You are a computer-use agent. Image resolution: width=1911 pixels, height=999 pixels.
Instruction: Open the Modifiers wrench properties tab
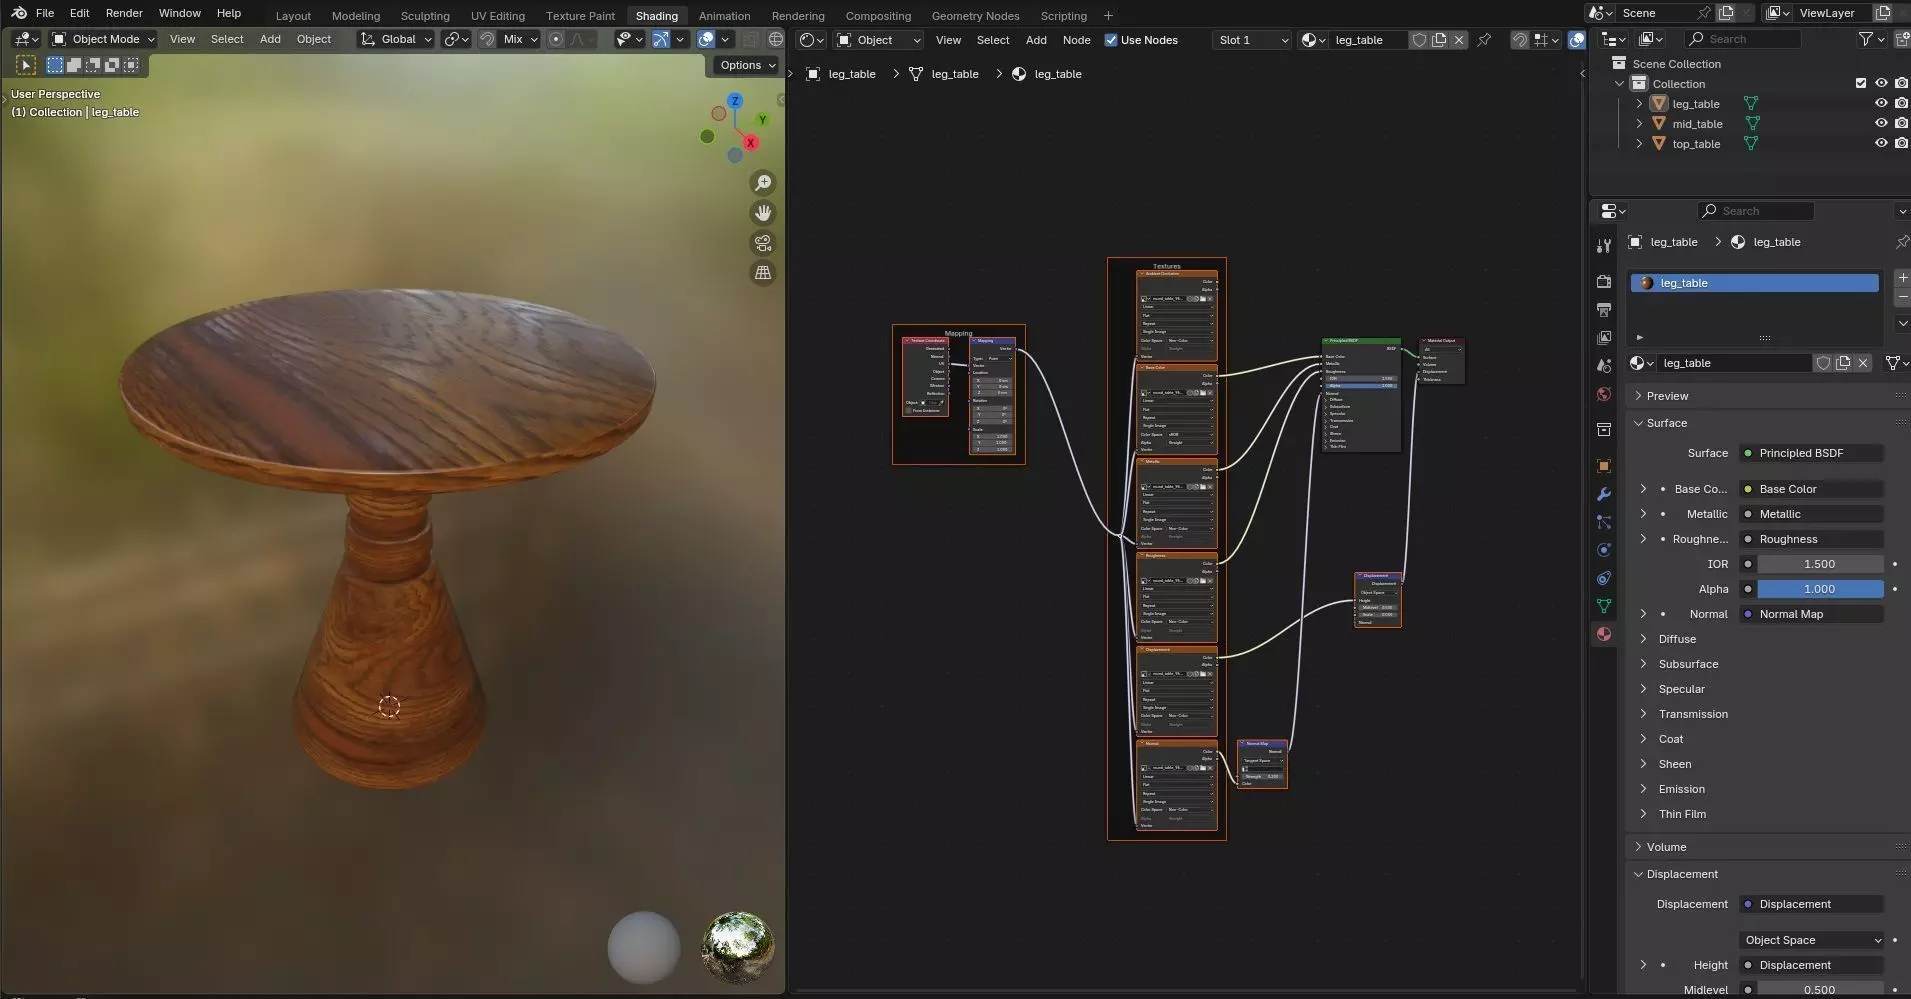tap(1604, 494)
